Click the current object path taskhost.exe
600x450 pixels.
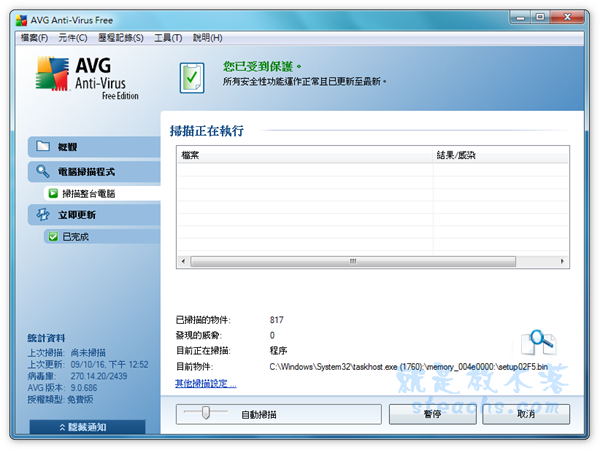click(x=409, y=367)
